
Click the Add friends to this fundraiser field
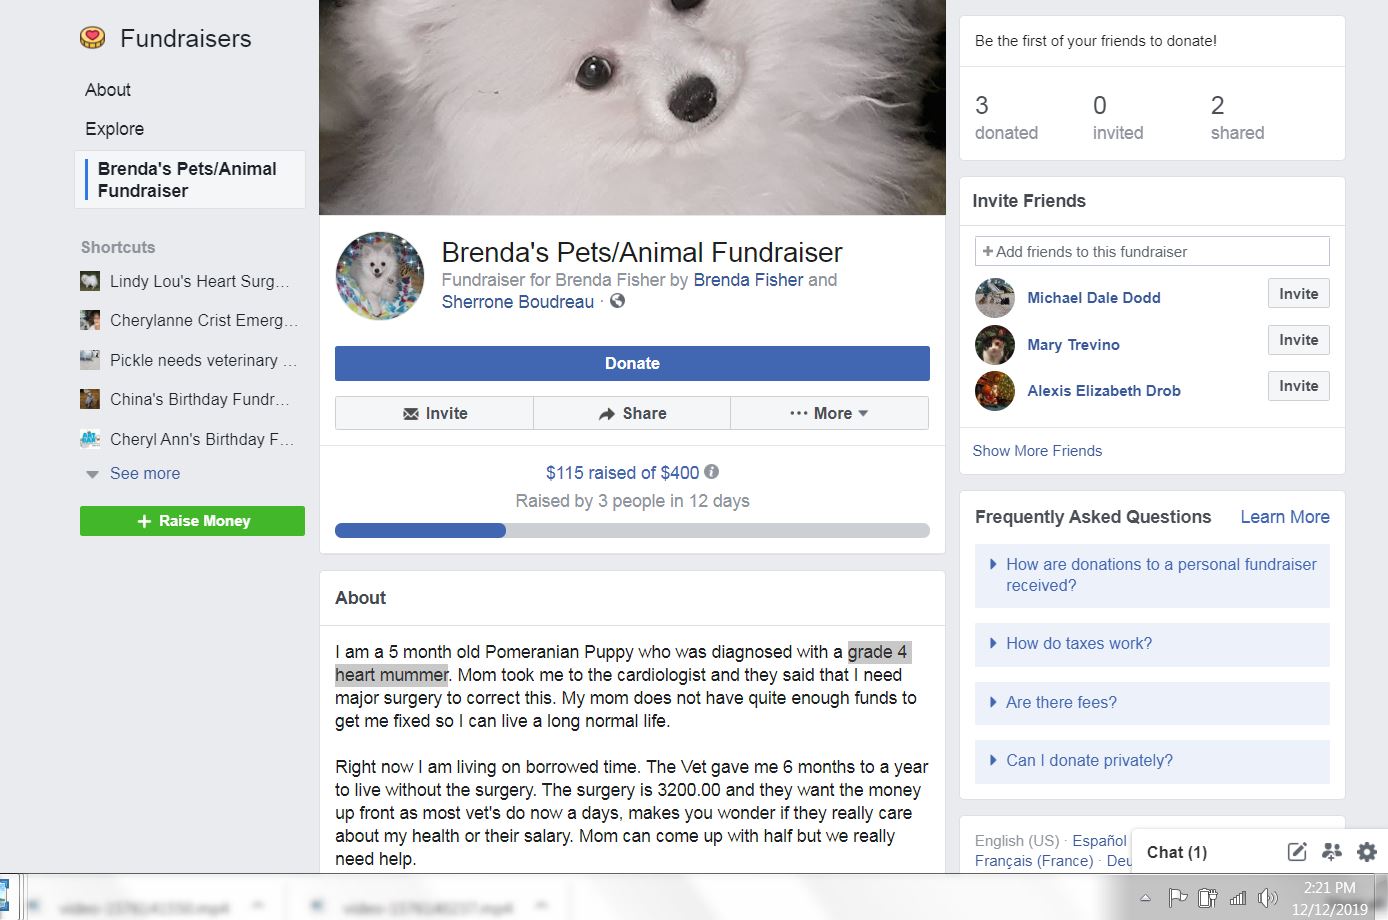pos(1152,251)
